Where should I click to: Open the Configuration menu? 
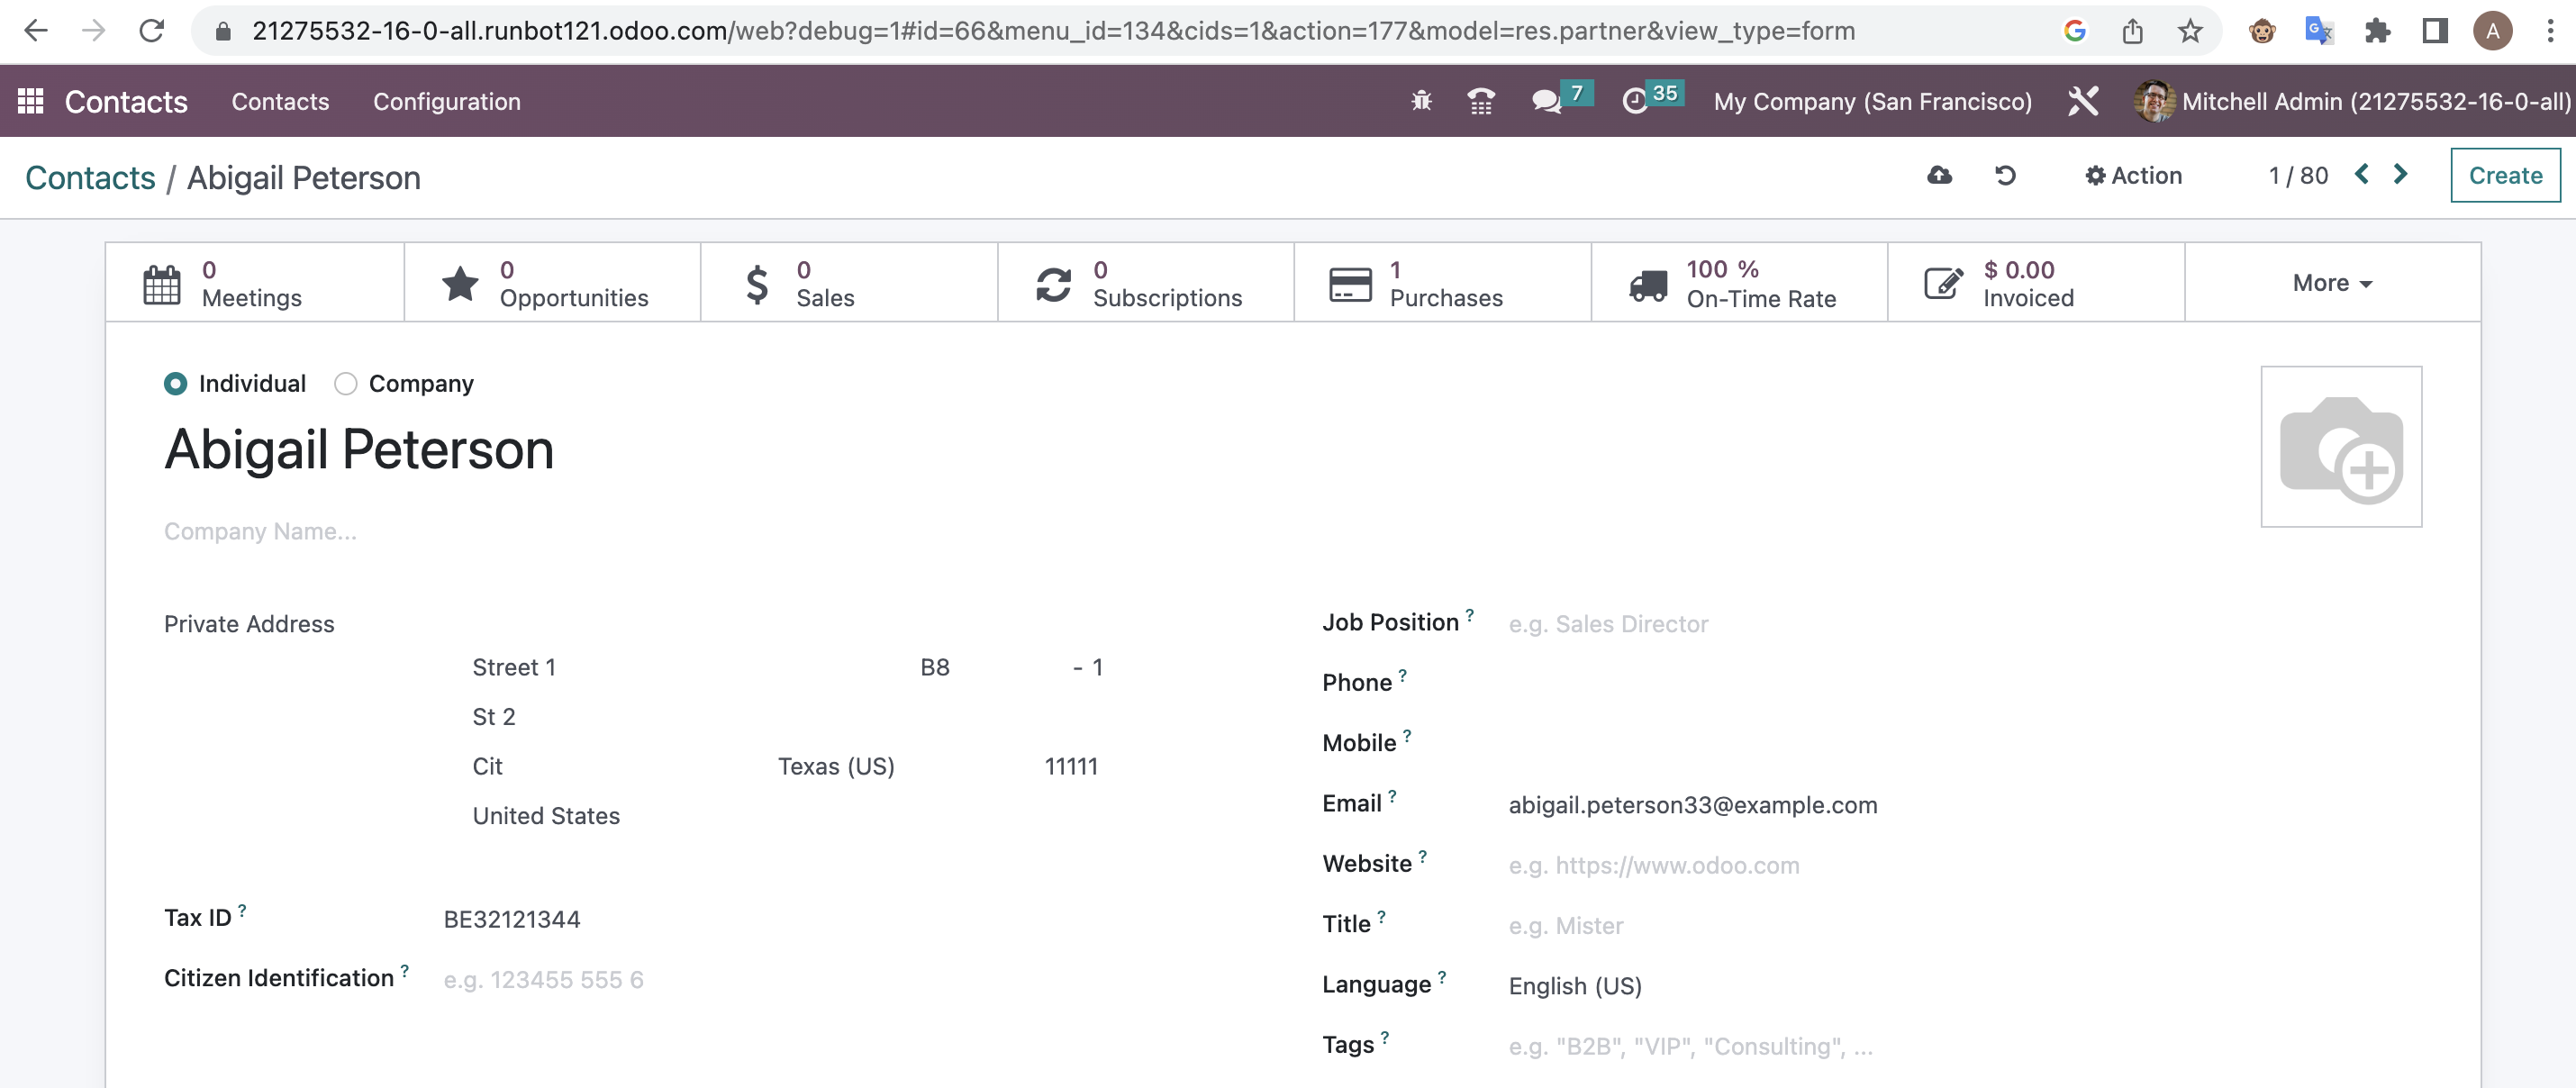click(447, 101)
